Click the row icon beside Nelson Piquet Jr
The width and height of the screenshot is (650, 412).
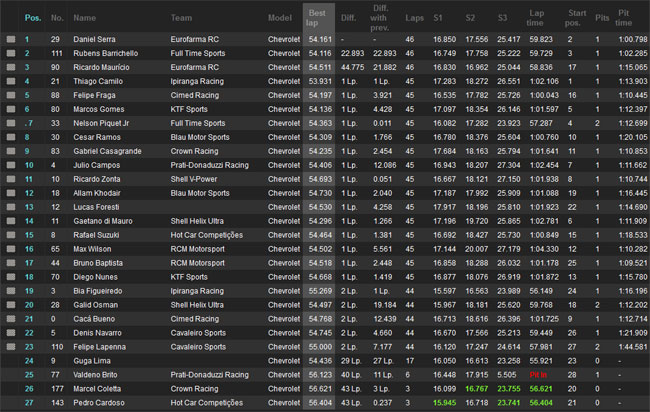pos(11,123)
